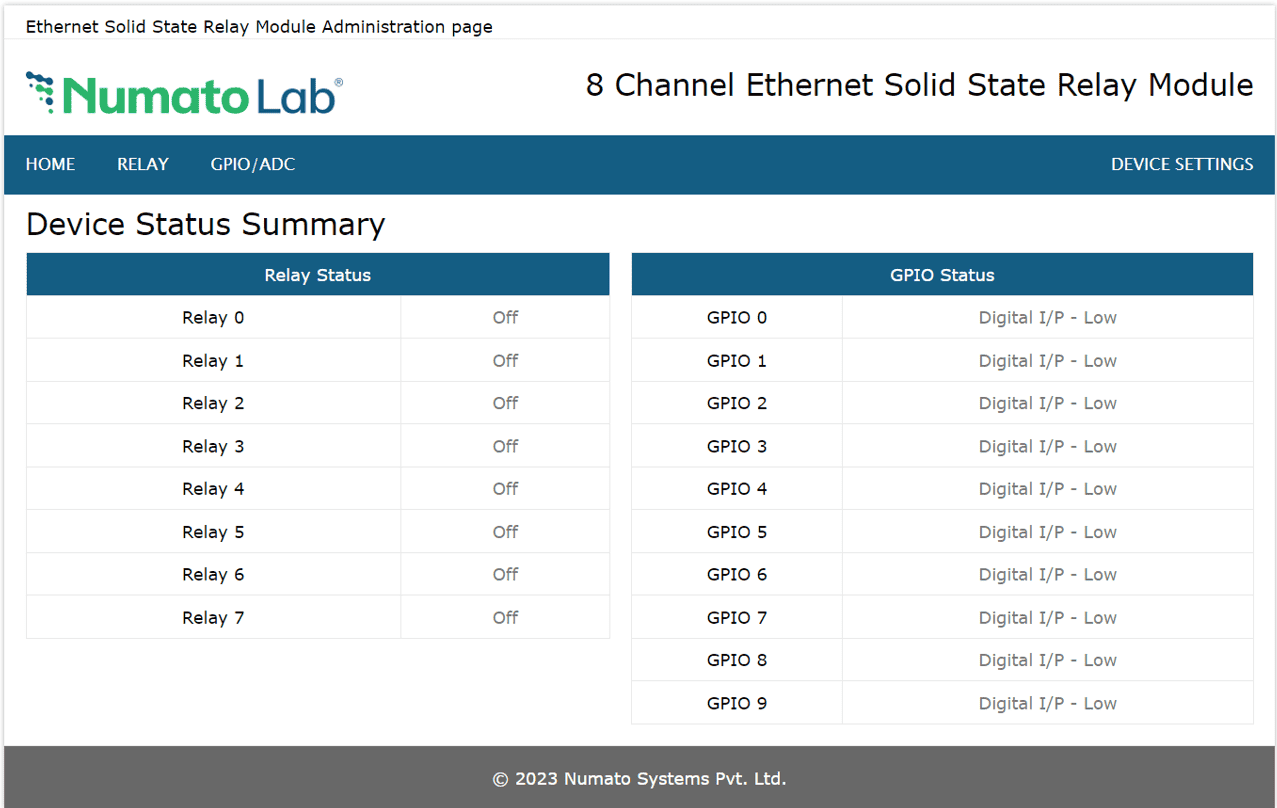Open the GPIO/ADC navigation item
1277x808 pixels.
click(x=252, y=164)
